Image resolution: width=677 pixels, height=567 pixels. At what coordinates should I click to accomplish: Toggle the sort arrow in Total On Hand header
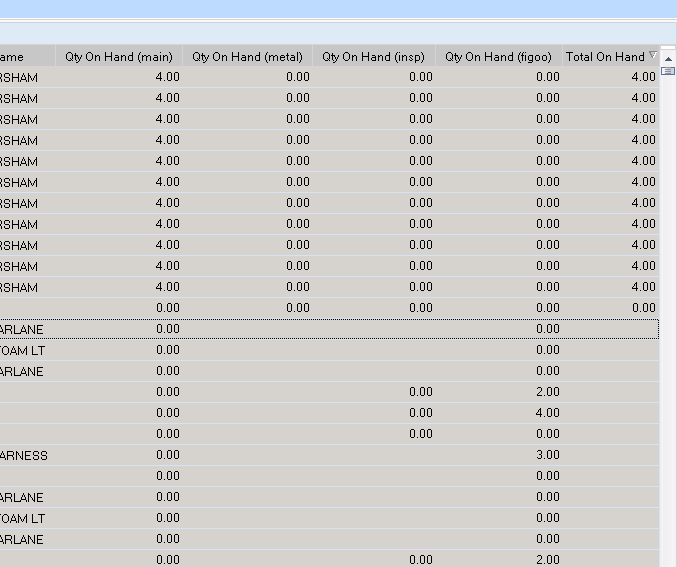click(652, 55)
